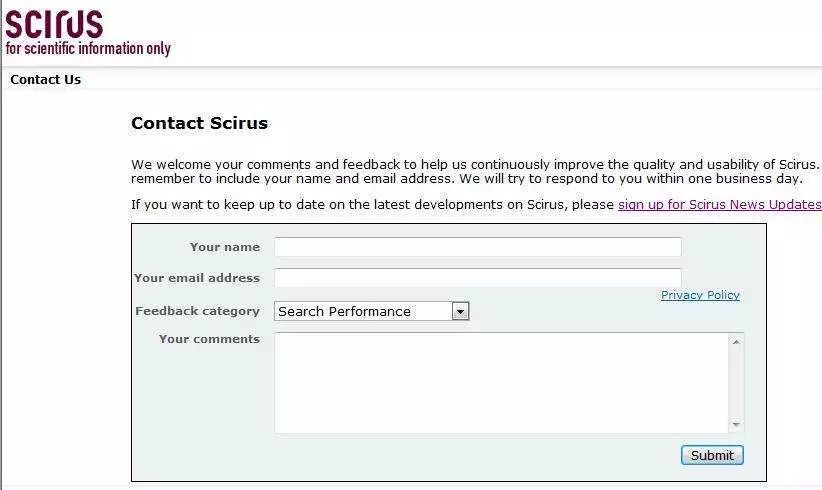Click the Feedback category dropdown arrow
822x490 pixels.
[x=460, y=312]
